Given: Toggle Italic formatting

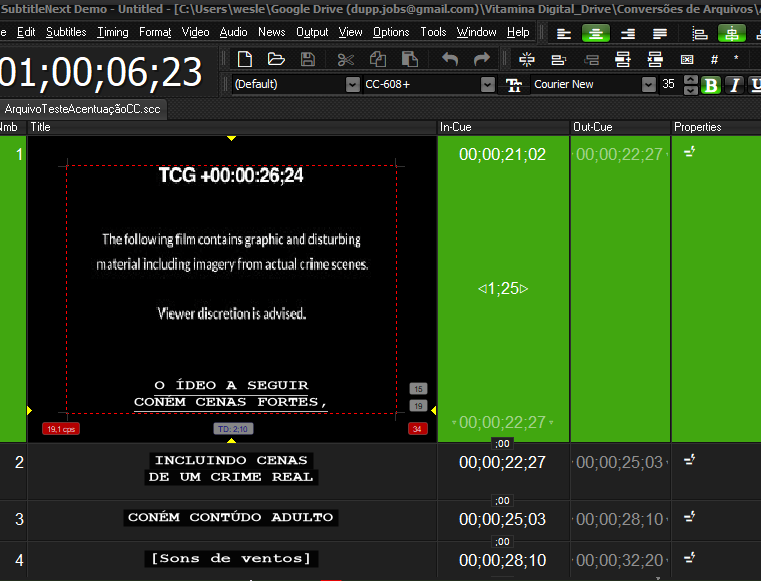Looking at the screenshot, I should point(734,85).
